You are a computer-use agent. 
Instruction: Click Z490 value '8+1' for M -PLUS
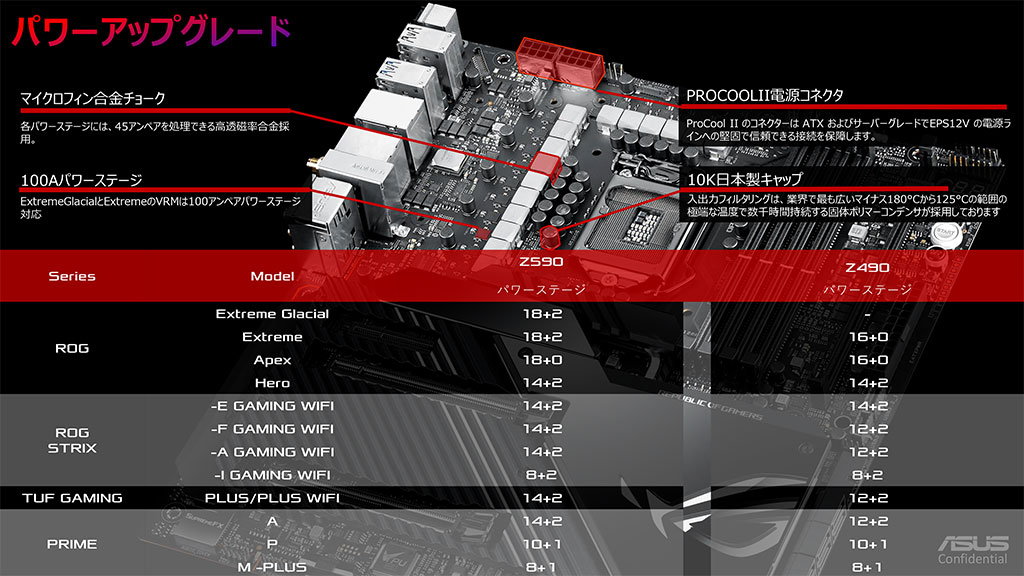pos(867,567)
